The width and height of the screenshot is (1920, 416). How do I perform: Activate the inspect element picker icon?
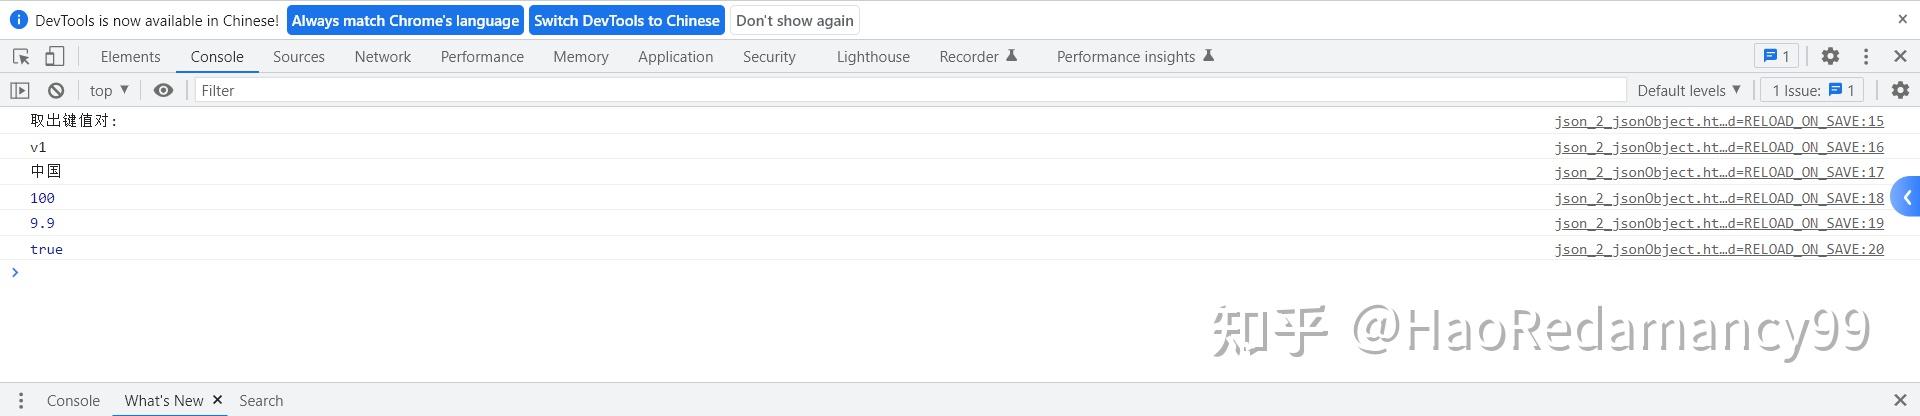(x=21, y=57)
